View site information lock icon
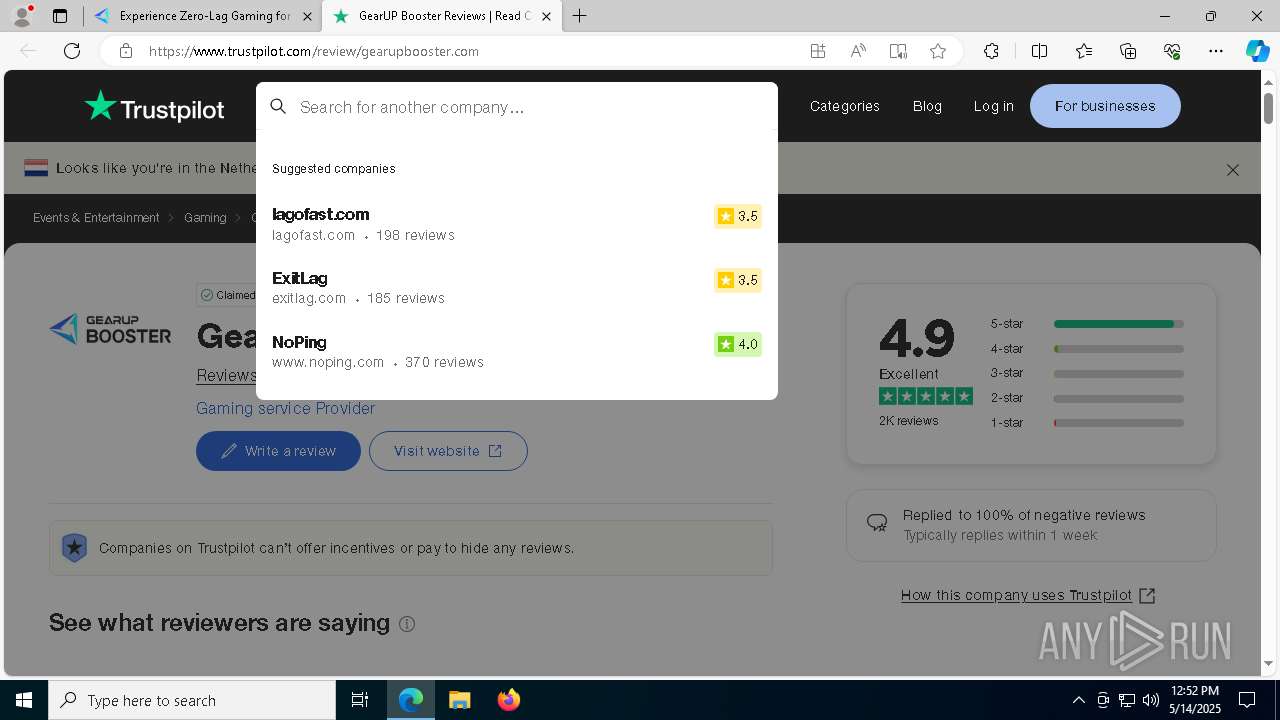 [x=126, y=51]
